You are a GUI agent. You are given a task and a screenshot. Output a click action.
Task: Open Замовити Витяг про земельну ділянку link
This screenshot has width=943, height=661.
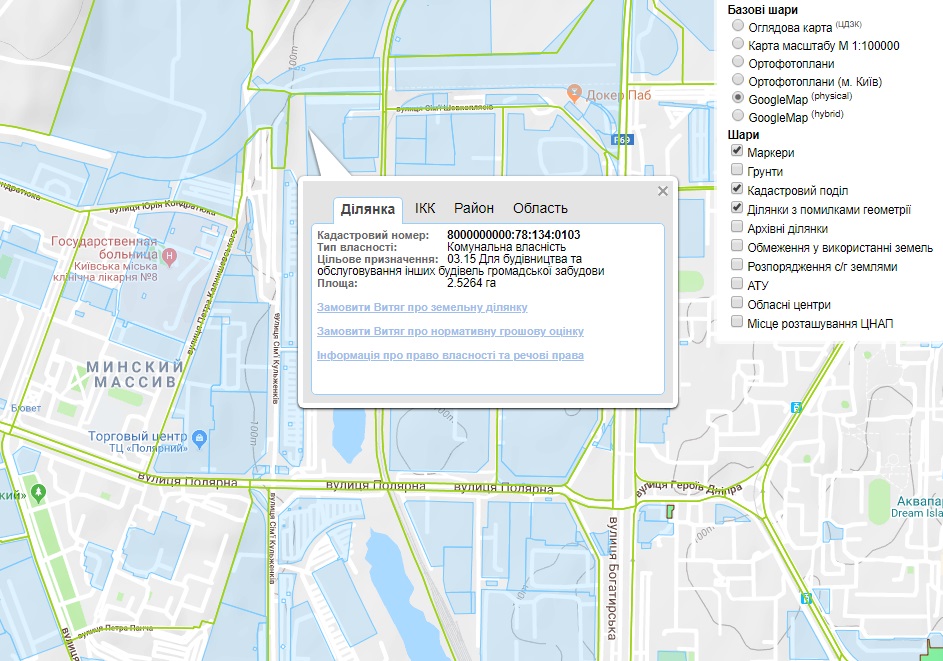pyautogui.click(x=422, y=307)
